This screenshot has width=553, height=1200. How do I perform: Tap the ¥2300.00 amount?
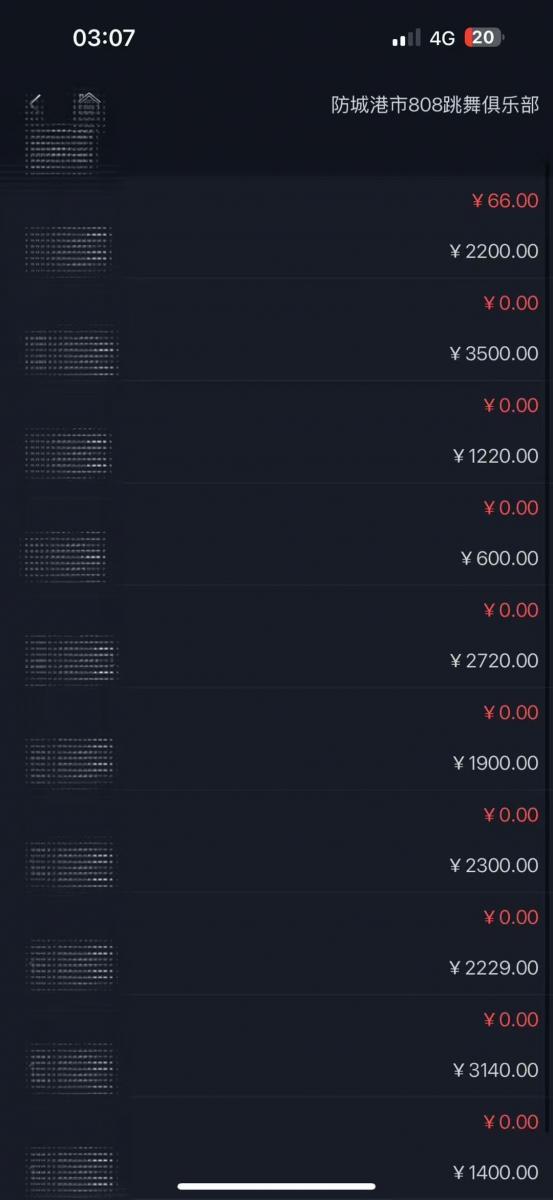(494, 866)
